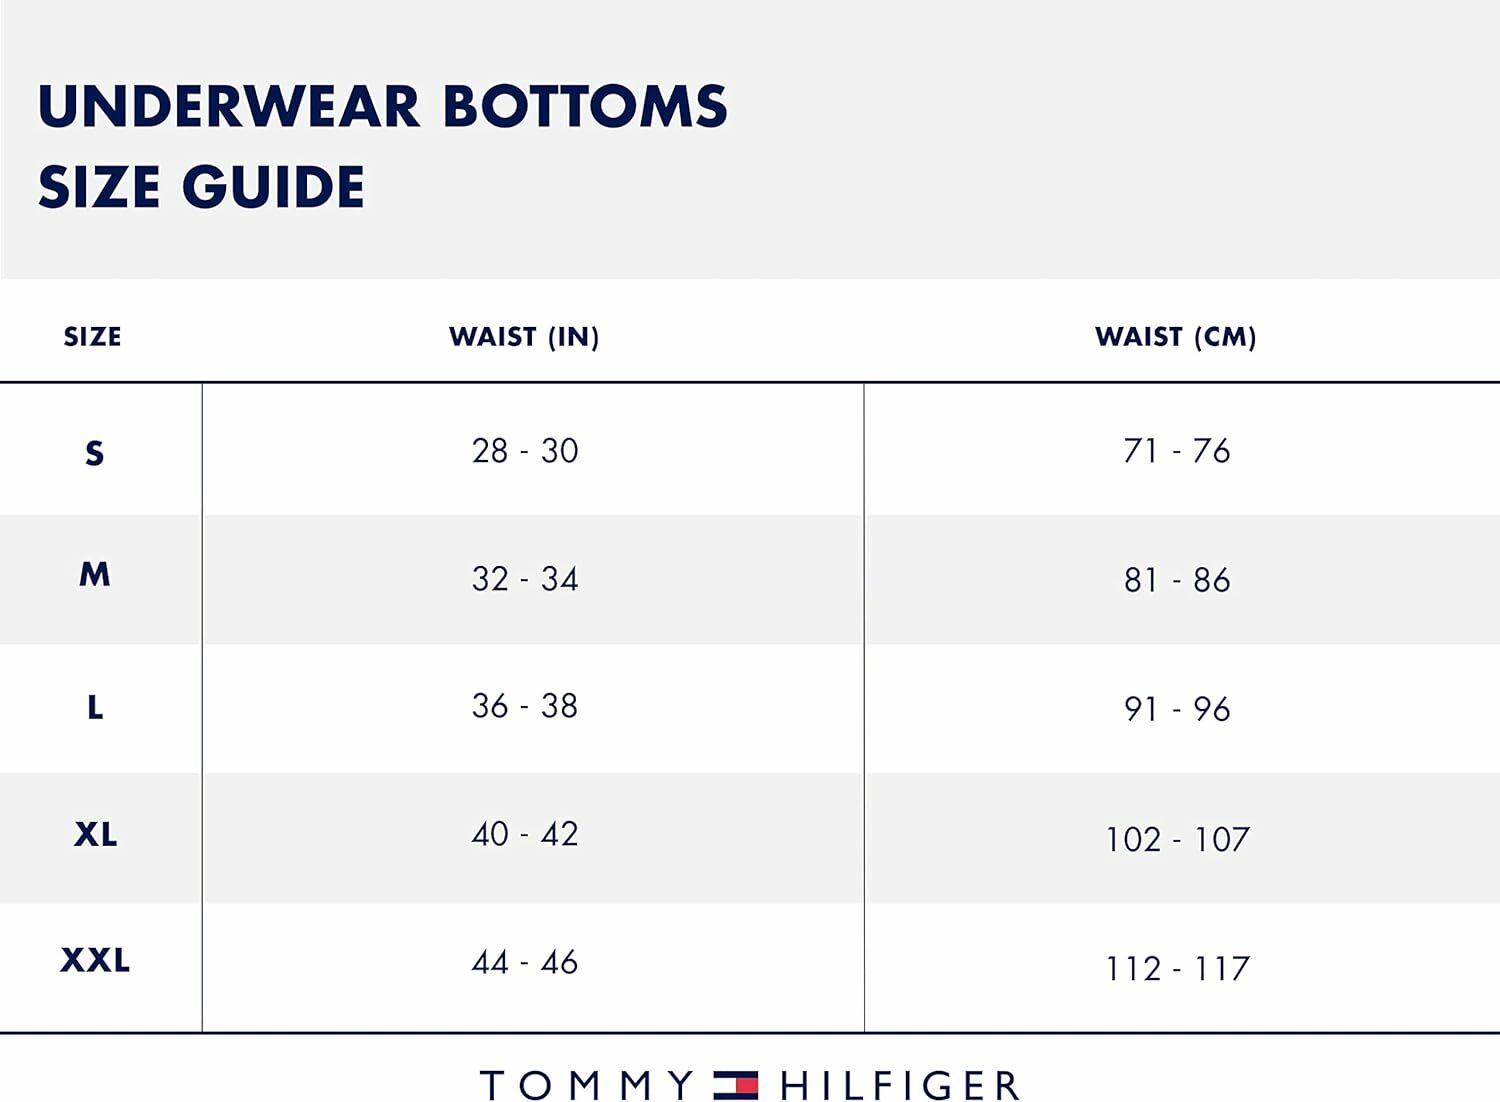Click the UNDERWEAR BOTTOMS title text
Viewport: 1500px width, 1102px height.
pyautogui.click(x=382, y=107)
